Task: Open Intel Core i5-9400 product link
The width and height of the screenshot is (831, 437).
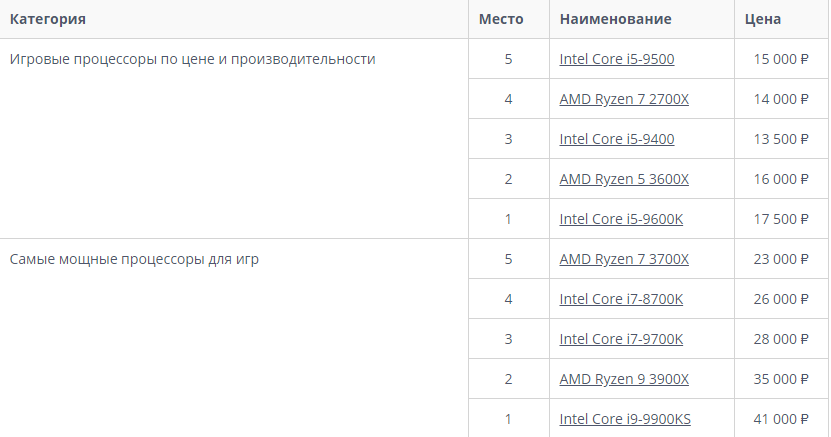Action: click(616, 139)
